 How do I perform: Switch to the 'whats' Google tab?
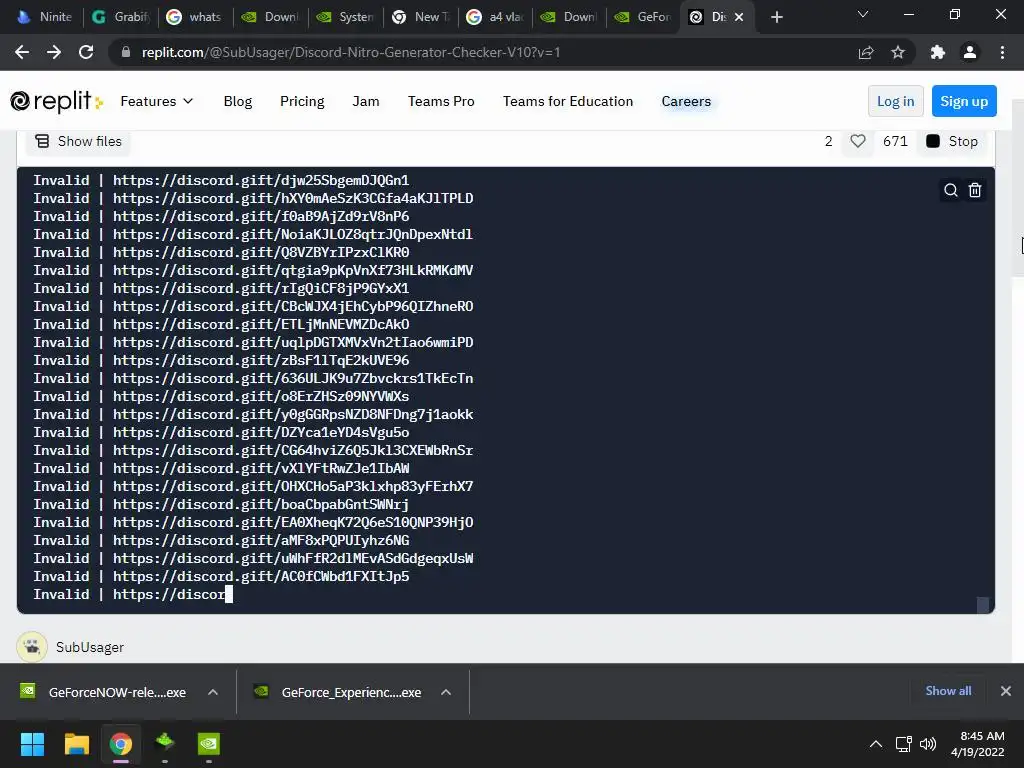(195, 17)
